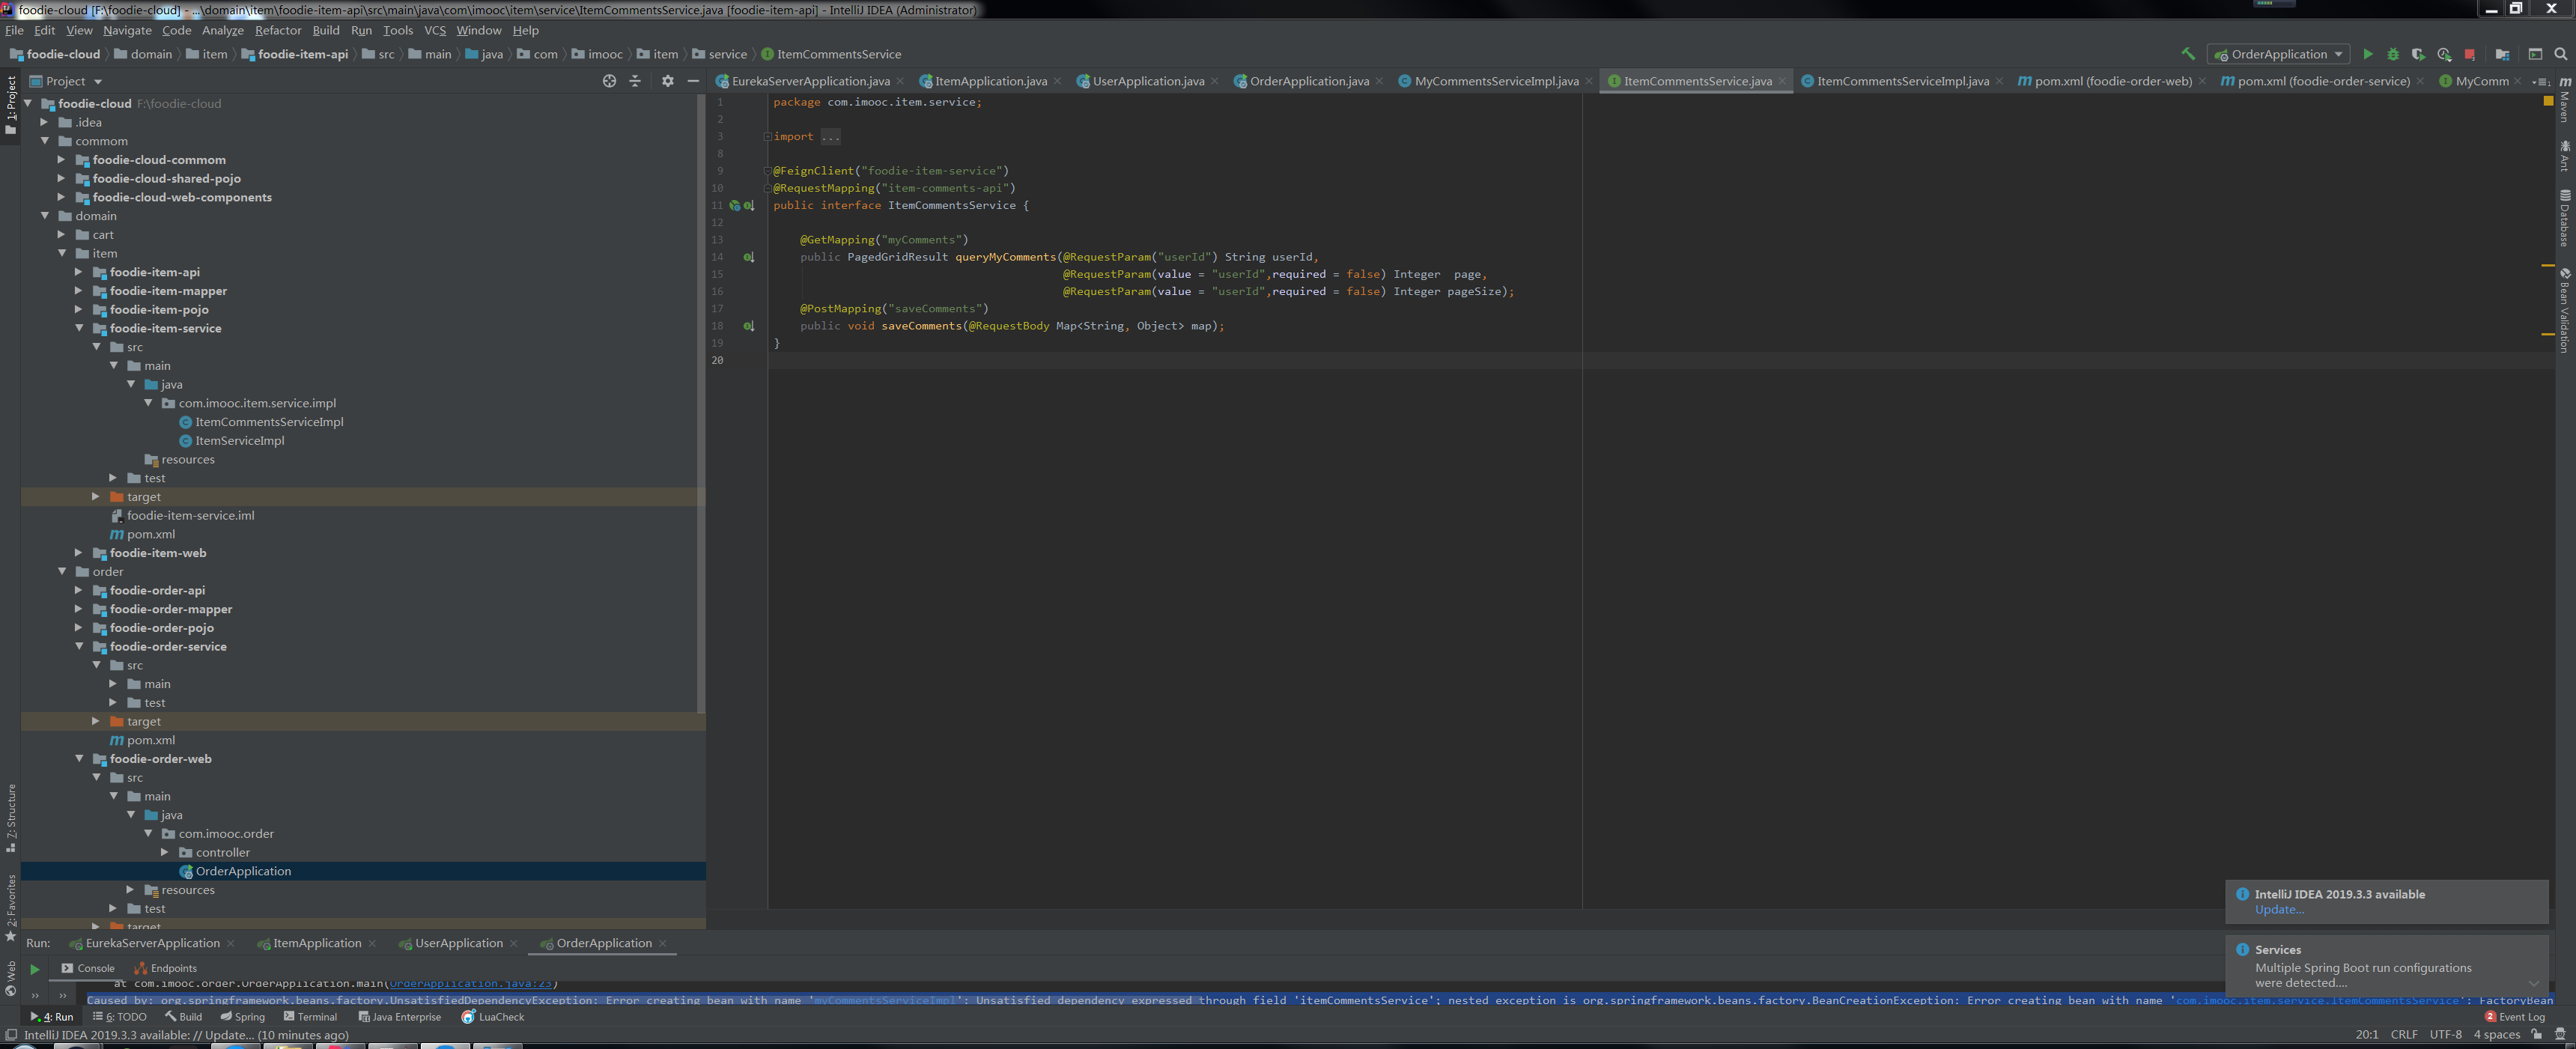This screenshot has height=1049, width=2576.
Task: Expand the controller package
Action: (164, 852)
